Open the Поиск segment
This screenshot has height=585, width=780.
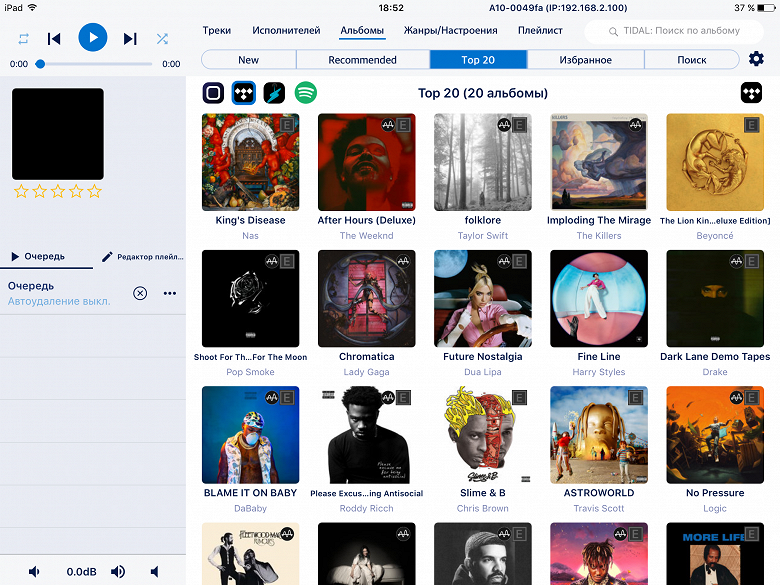(692, 60)
